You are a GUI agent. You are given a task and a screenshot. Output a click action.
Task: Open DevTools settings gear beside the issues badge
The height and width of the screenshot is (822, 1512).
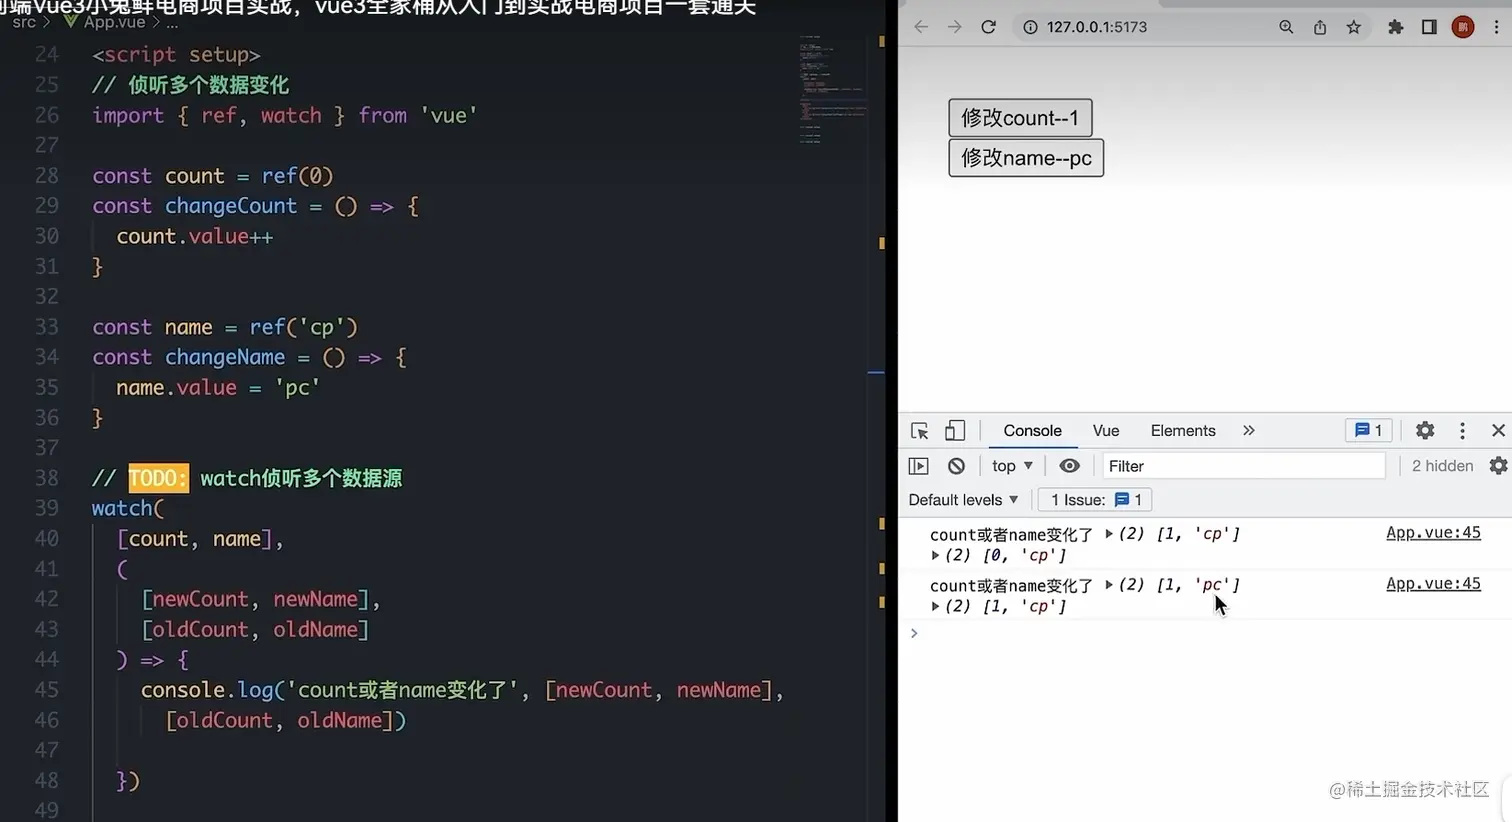point(1425,431)
